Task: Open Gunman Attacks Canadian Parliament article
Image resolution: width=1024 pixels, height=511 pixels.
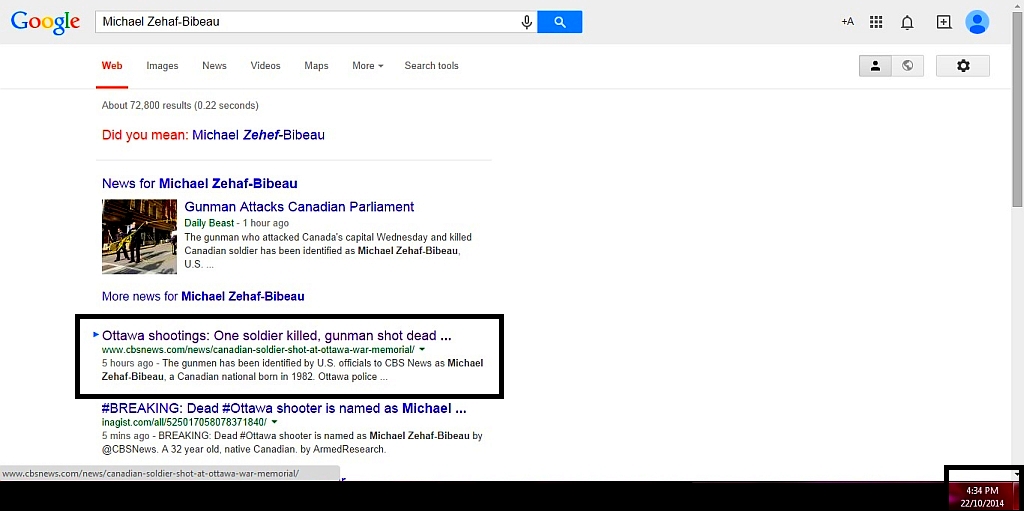Action: coord(299,206)
